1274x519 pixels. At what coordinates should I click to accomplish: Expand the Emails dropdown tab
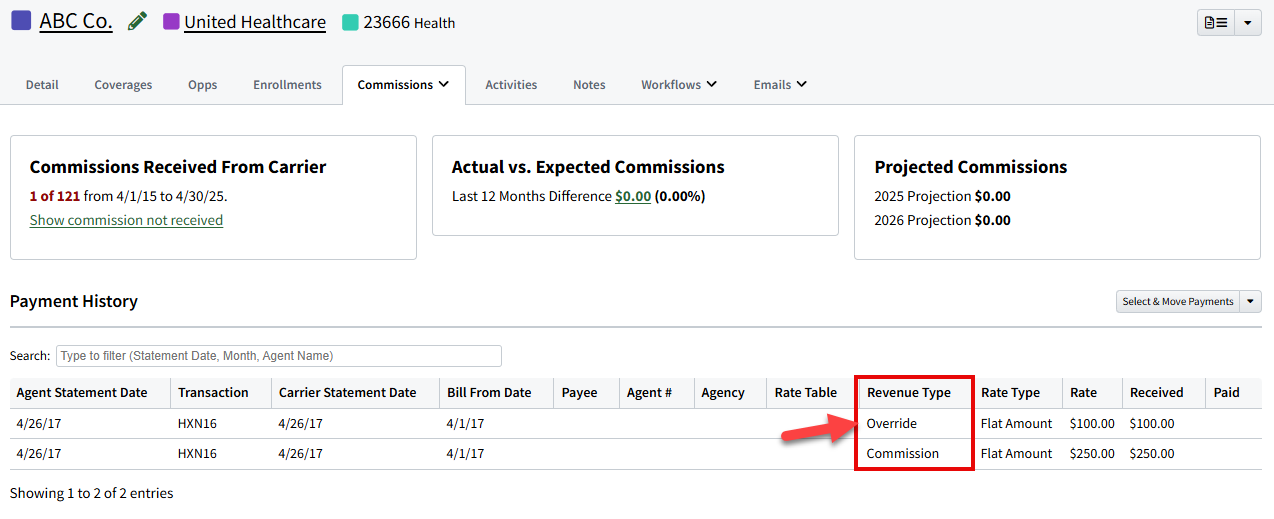pyautogui.click(x=780, y=85)
